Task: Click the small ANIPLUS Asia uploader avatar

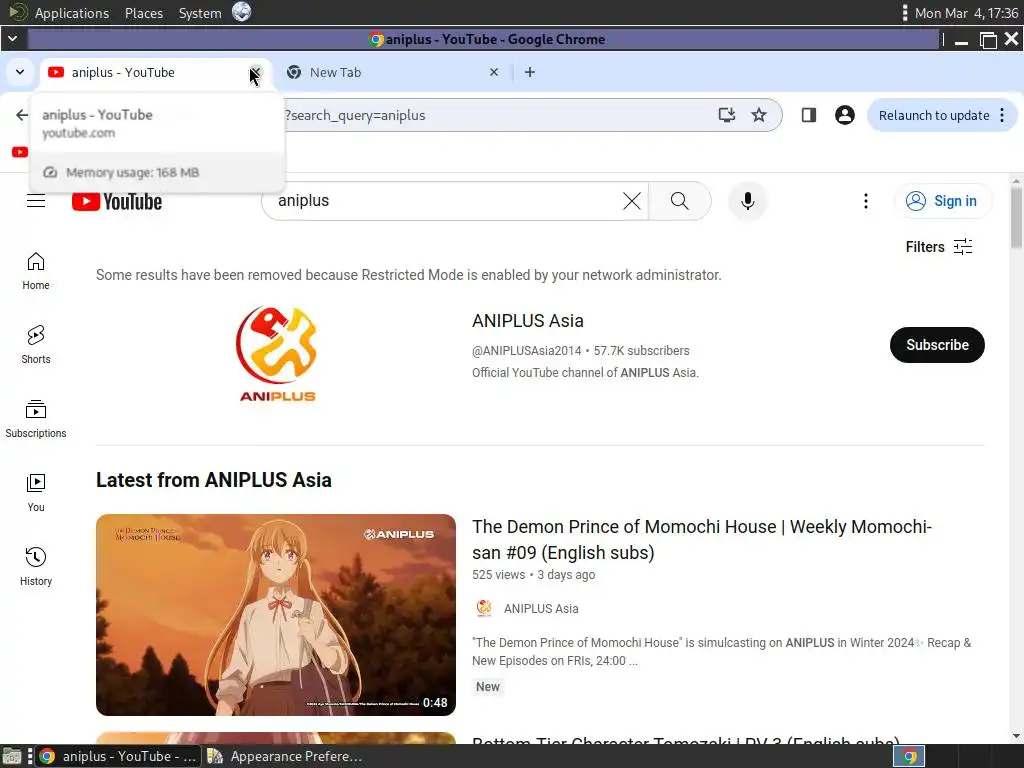Action: (x=484, y=608)
